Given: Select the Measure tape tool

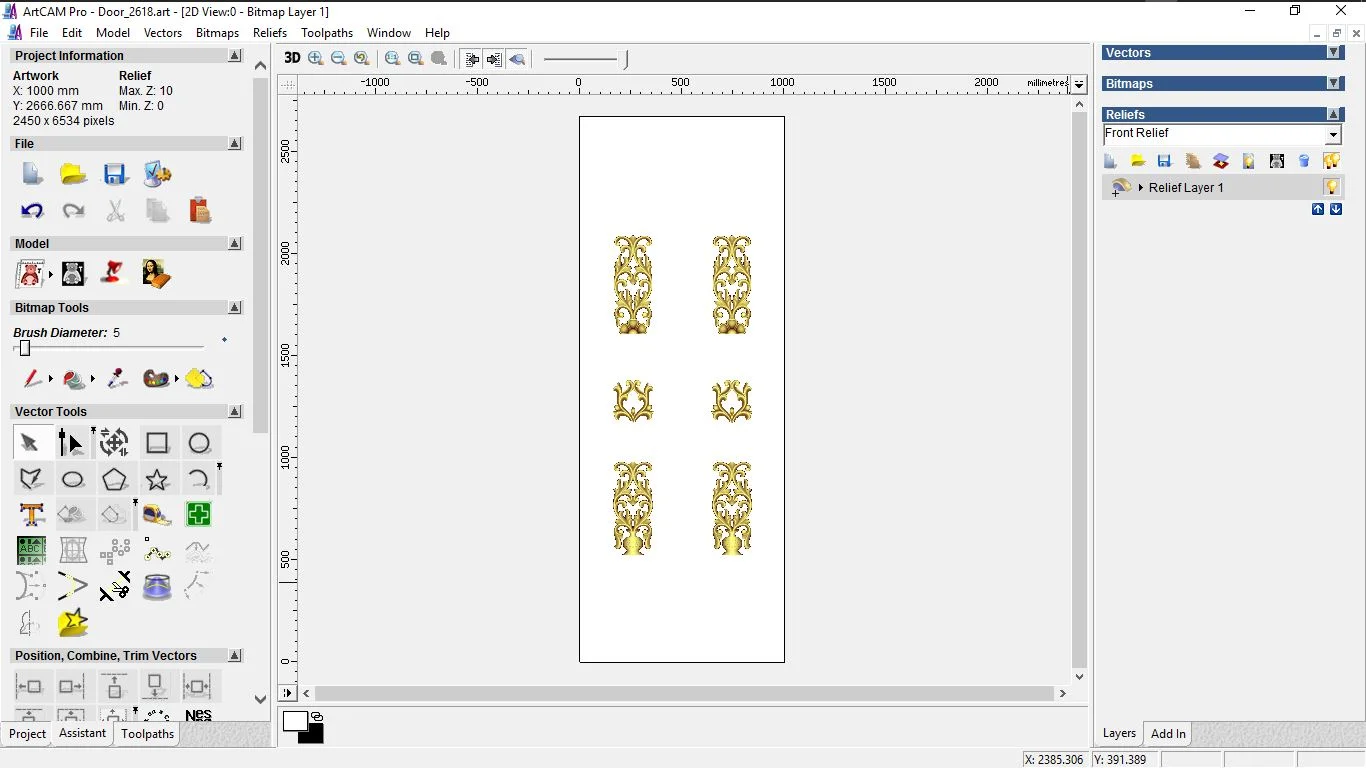Looking at the screenshot, I should click(x=157, y=515).
